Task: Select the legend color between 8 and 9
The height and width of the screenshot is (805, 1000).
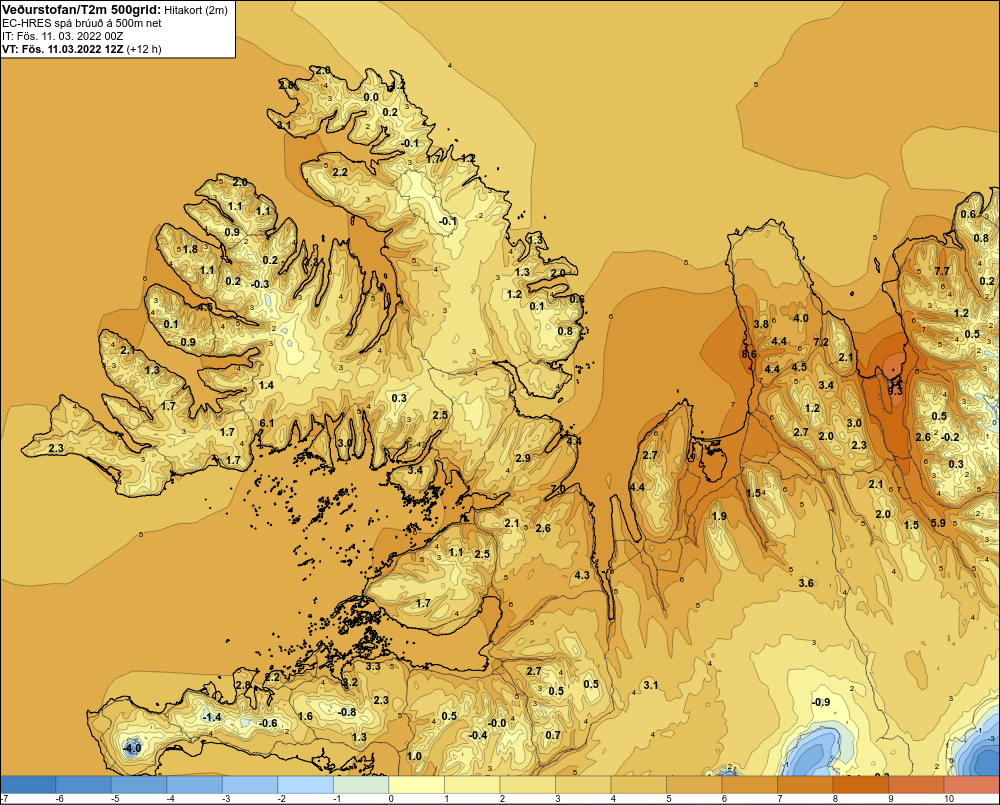Action: (860, 785)
